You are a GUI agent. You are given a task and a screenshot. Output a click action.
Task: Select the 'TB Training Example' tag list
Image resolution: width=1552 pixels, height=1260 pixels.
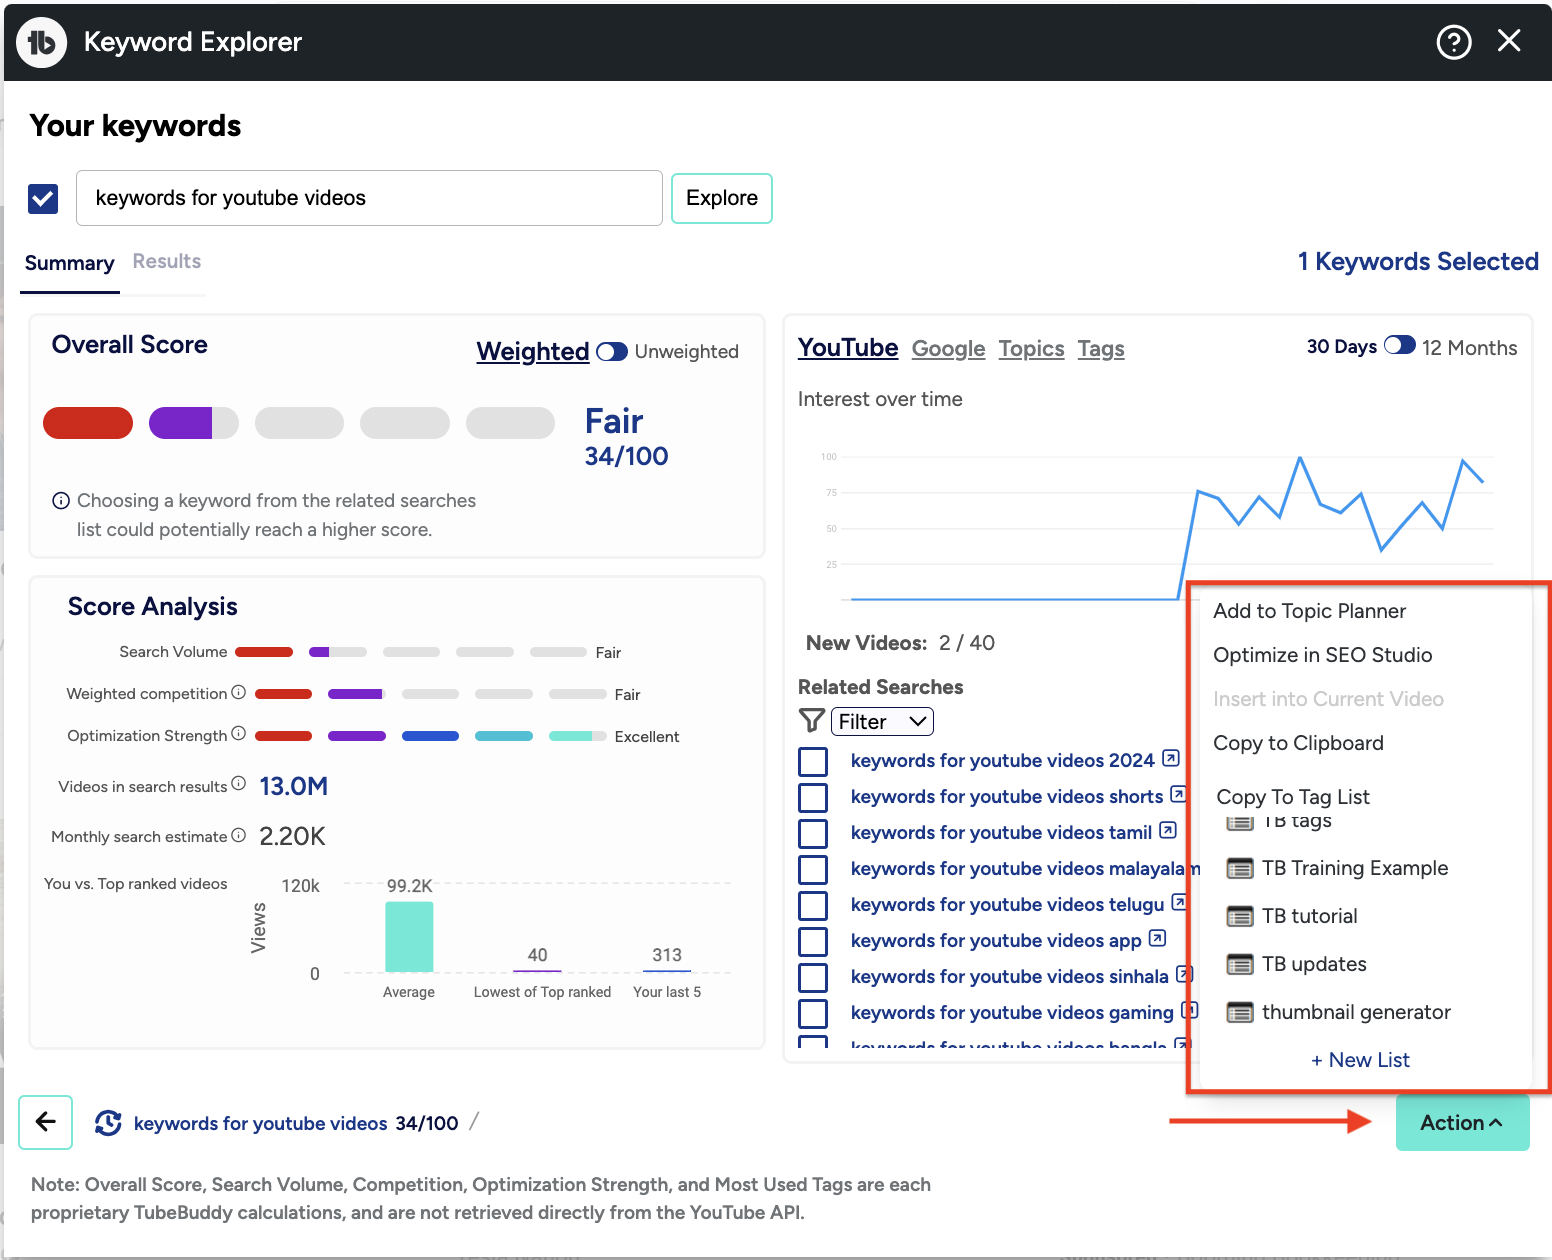[x=1354, y=868]
